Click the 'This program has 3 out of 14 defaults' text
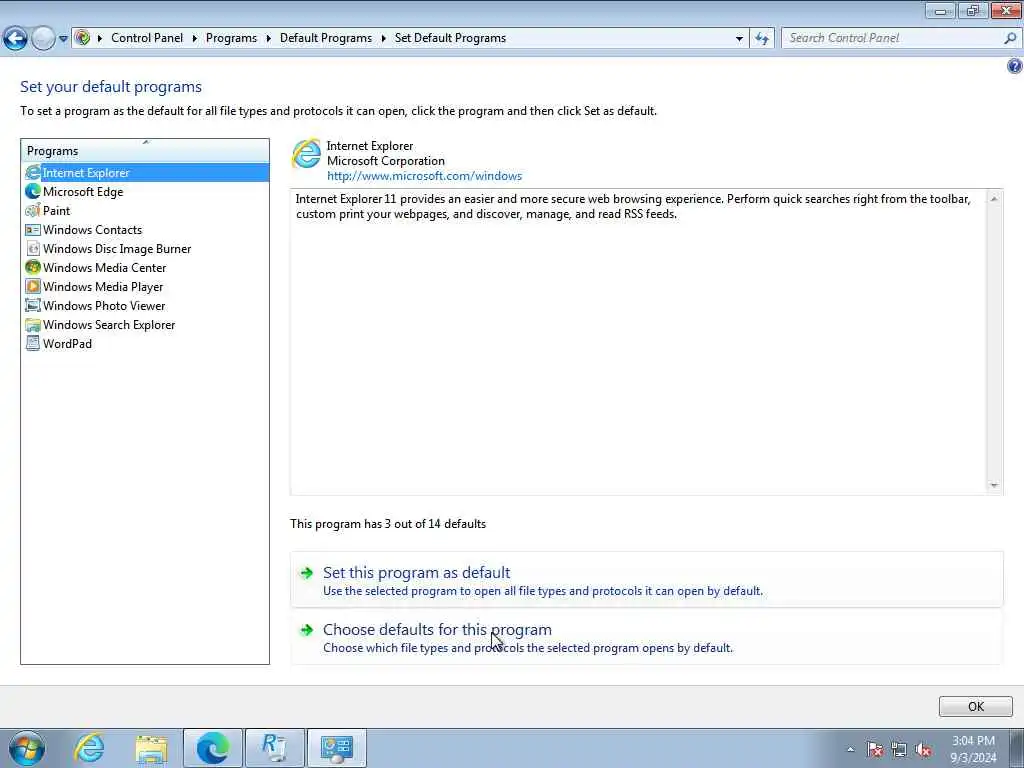The width and height of the screenshot is (1024, 768). point(388,524)
